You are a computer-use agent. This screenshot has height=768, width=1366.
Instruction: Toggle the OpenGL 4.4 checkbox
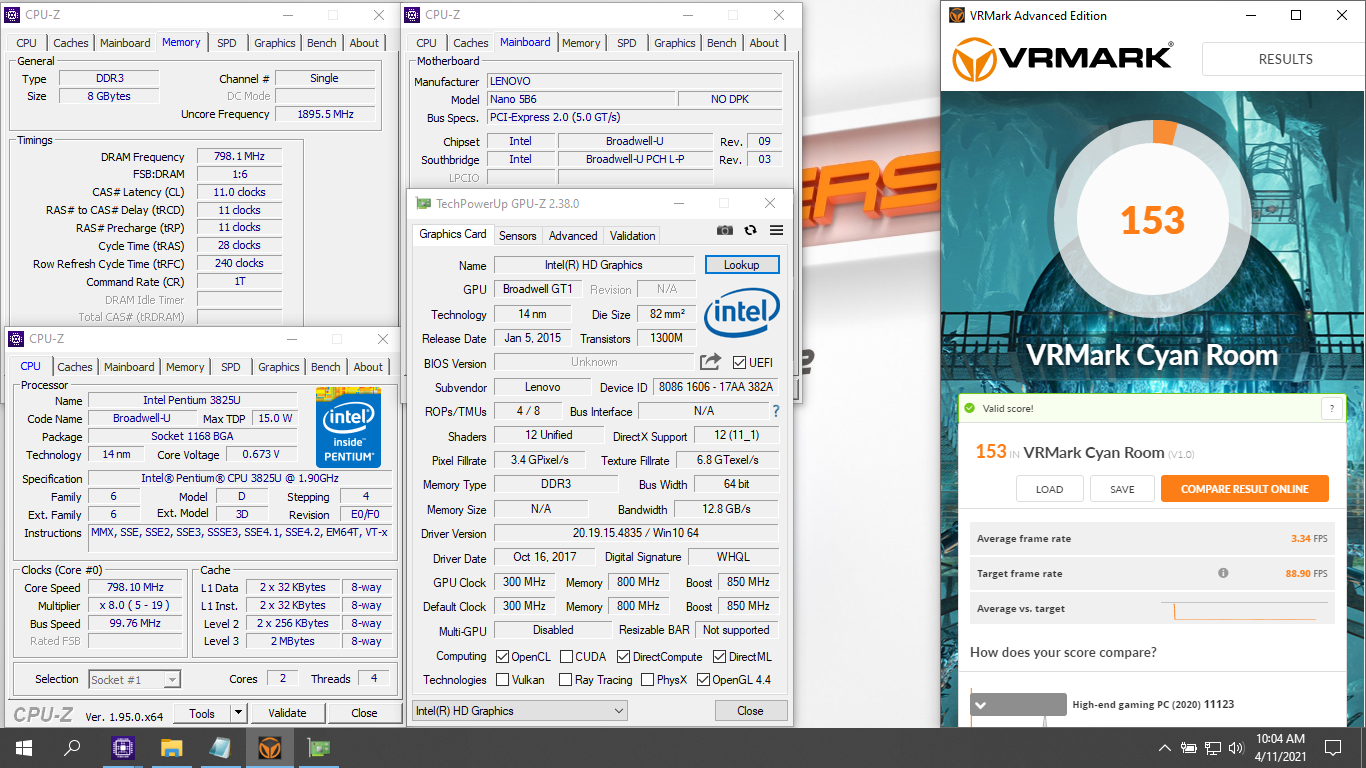coord(703,680)
